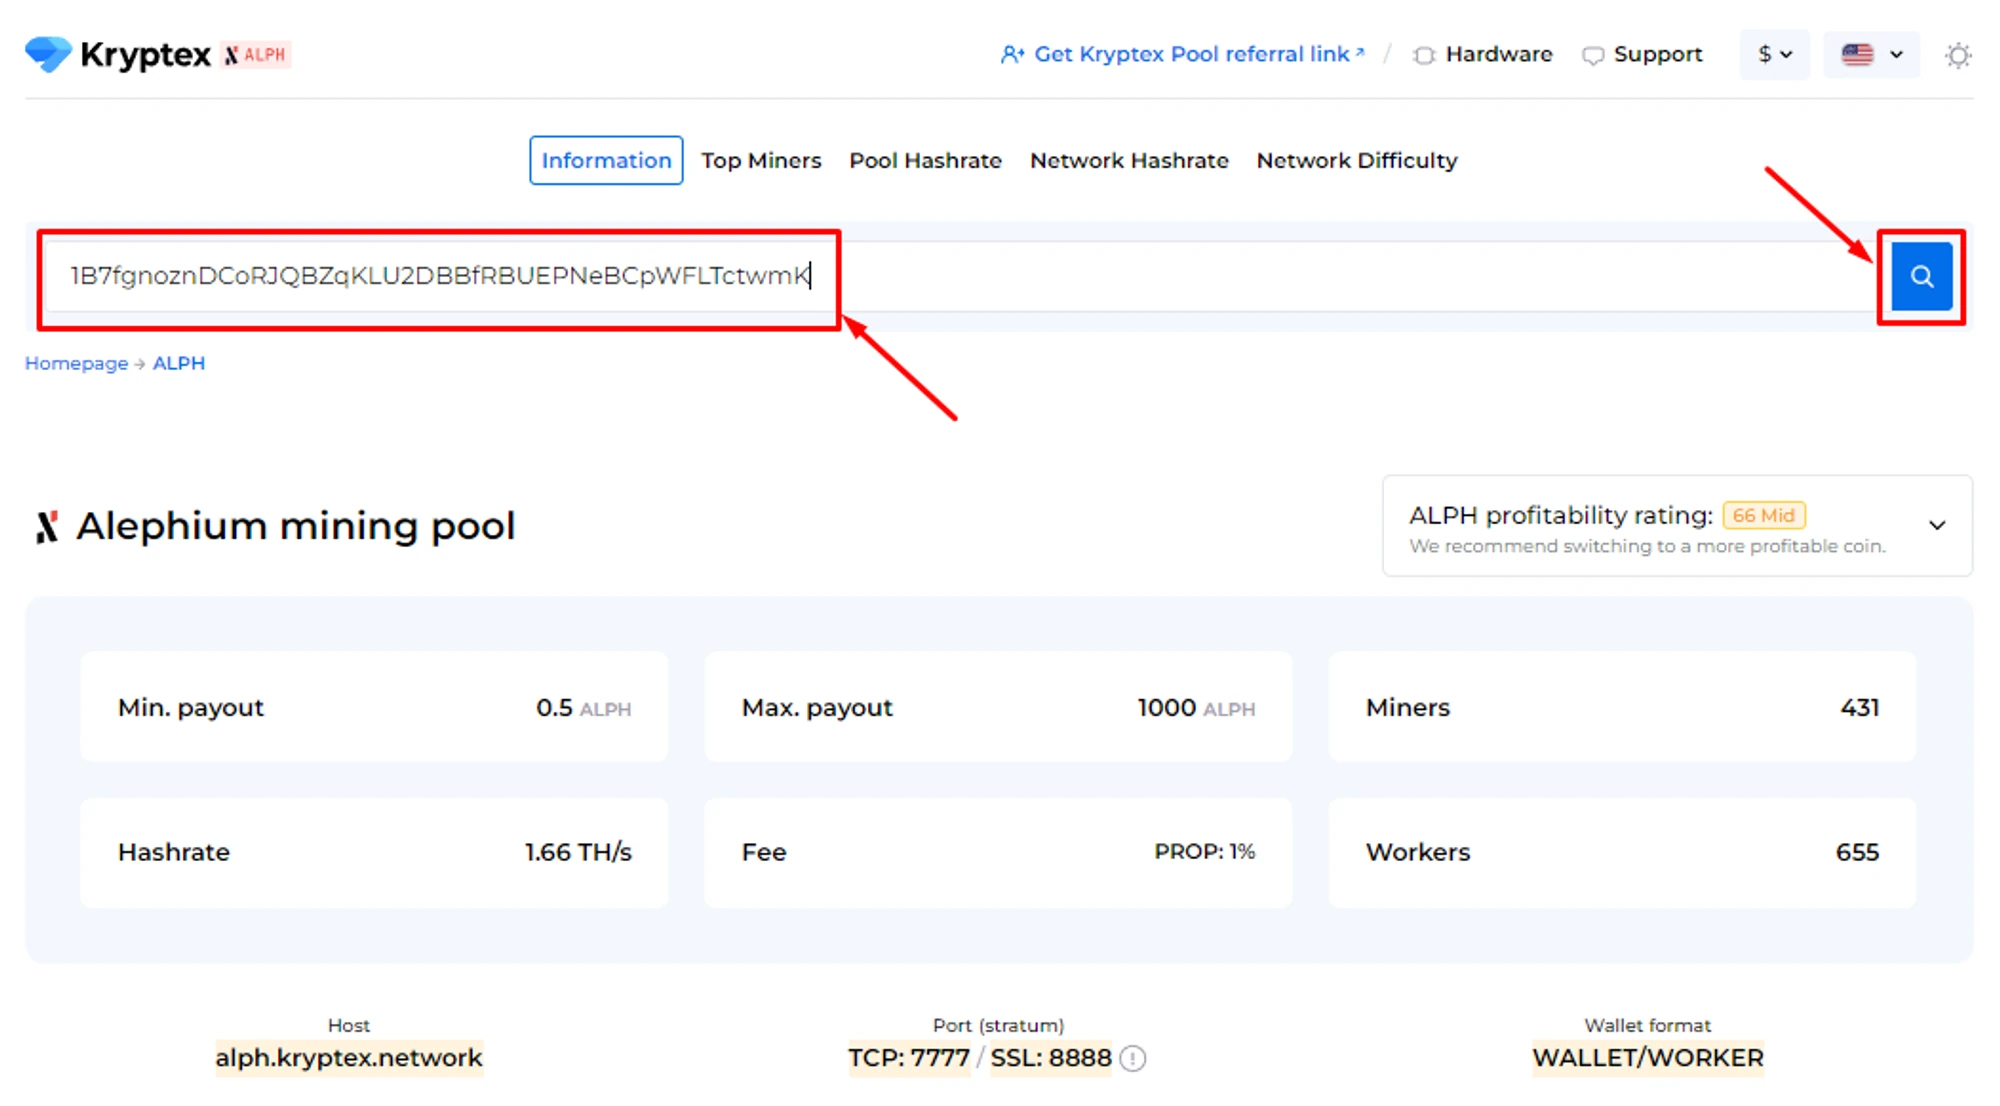Screen dimensions: 2000x1106
Task: Click the wallet address search field
Action: pos(440,276)
